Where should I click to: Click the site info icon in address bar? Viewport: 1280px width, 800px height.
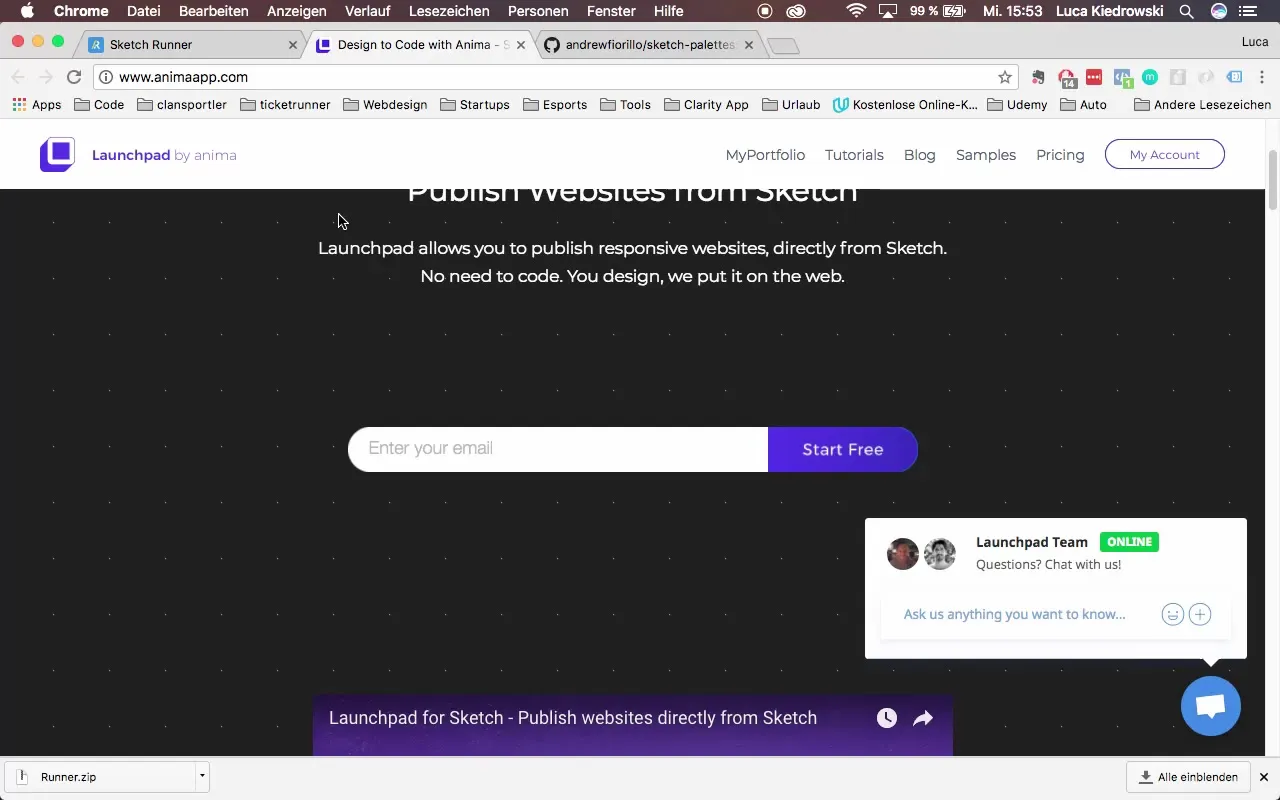pos(105,77)
